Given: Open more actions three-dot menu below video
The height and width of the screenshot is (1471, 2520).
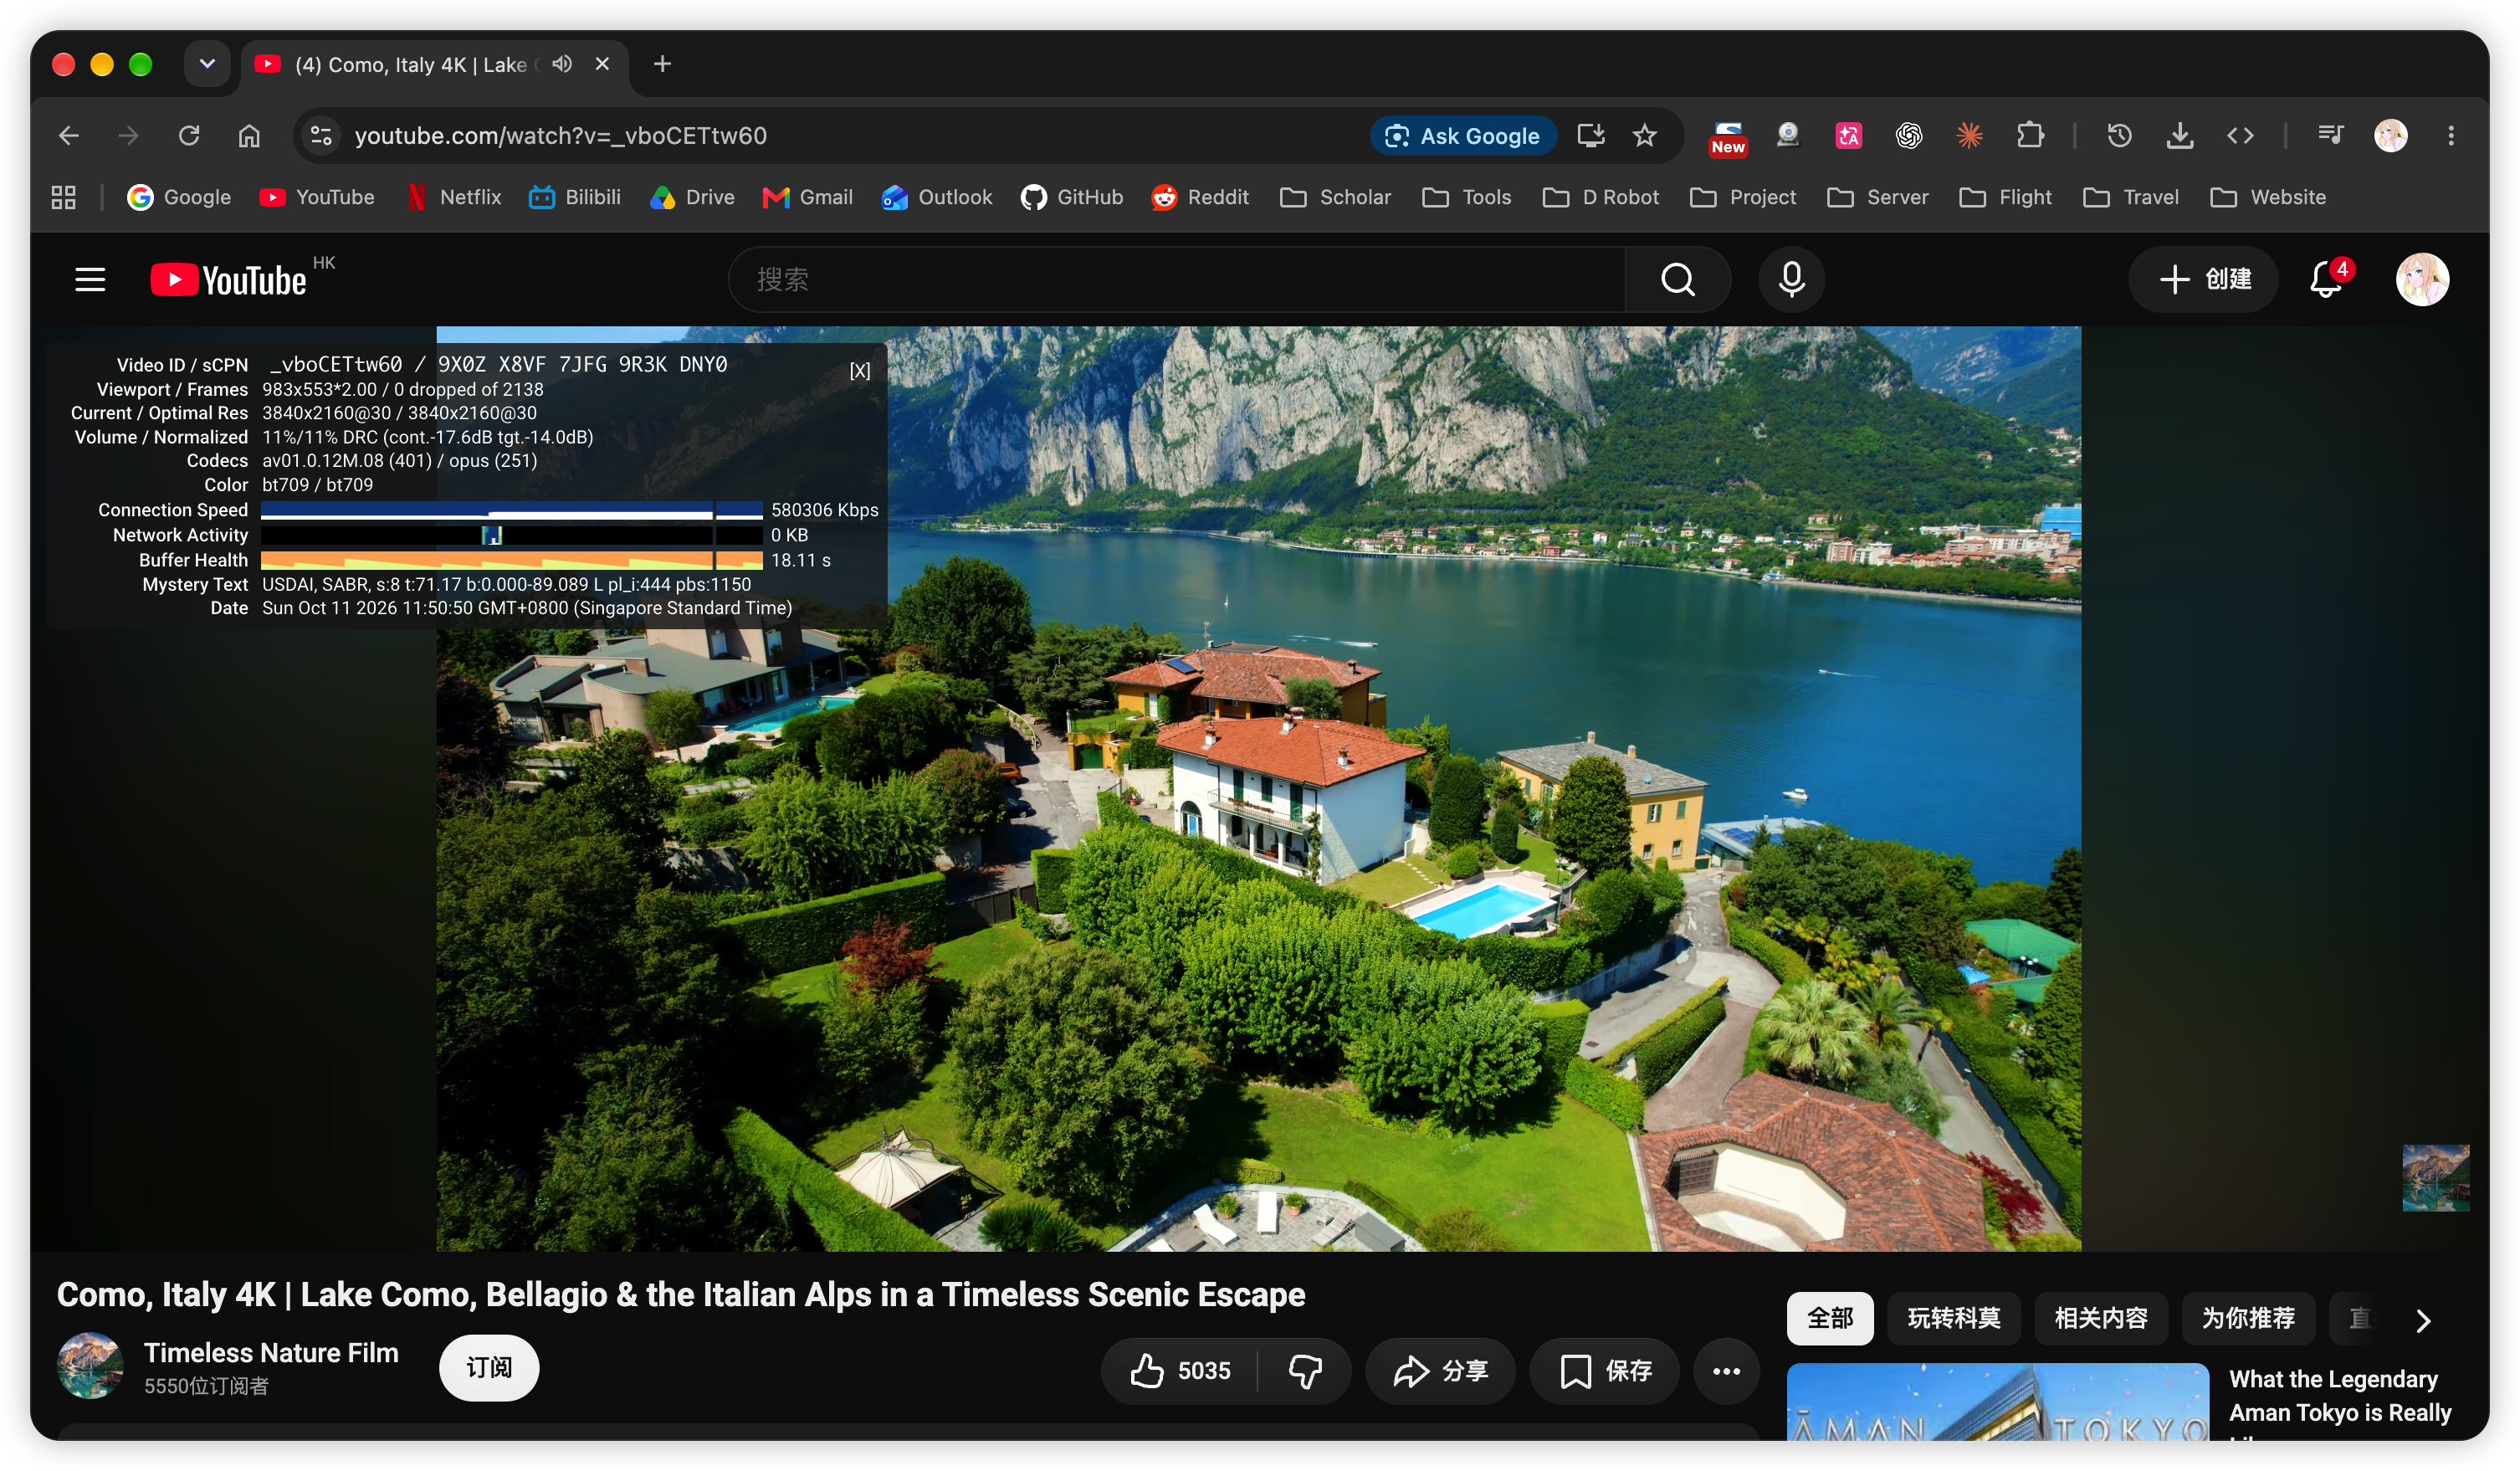Looking at the screenshot, I should [x=1725, y=1369].
